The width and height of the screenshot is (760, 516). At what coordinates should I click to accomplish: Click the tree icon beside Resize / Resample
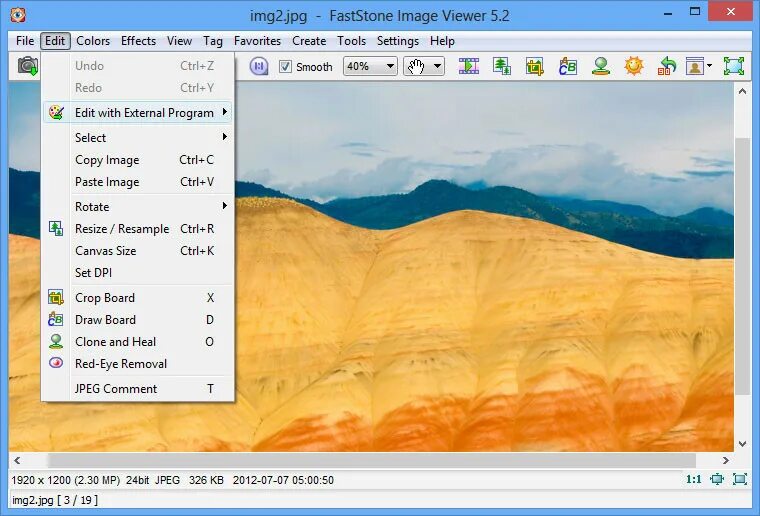click(x=56, y=228)
